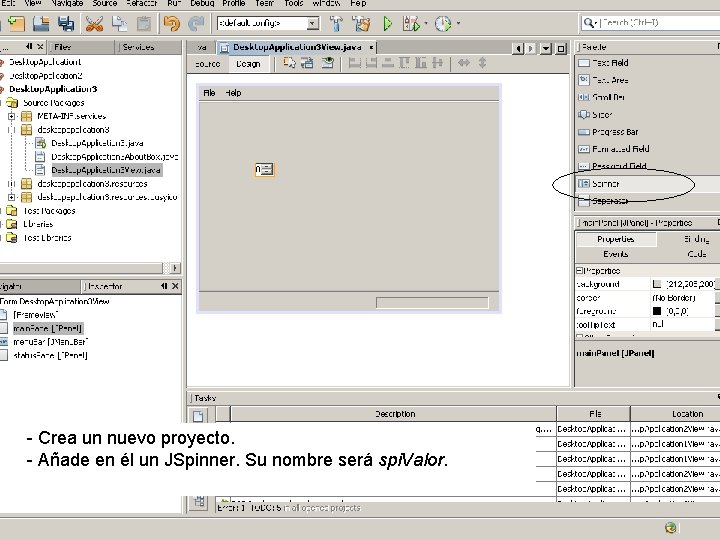The height and width of the screenshot is (540, 720).
Task: Click the Undo arrow icon
Action: tap(172, 23)
